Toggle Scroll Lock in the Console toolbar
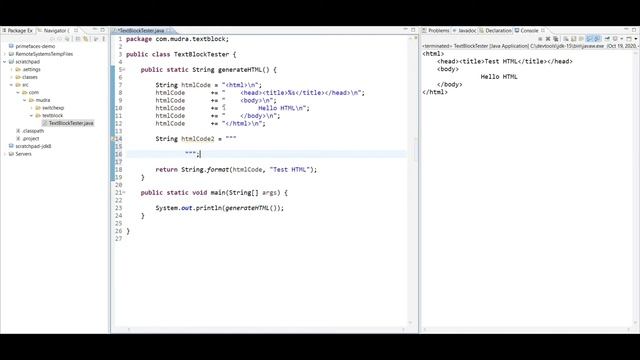The image size is (640, 360). coord(573,39)
